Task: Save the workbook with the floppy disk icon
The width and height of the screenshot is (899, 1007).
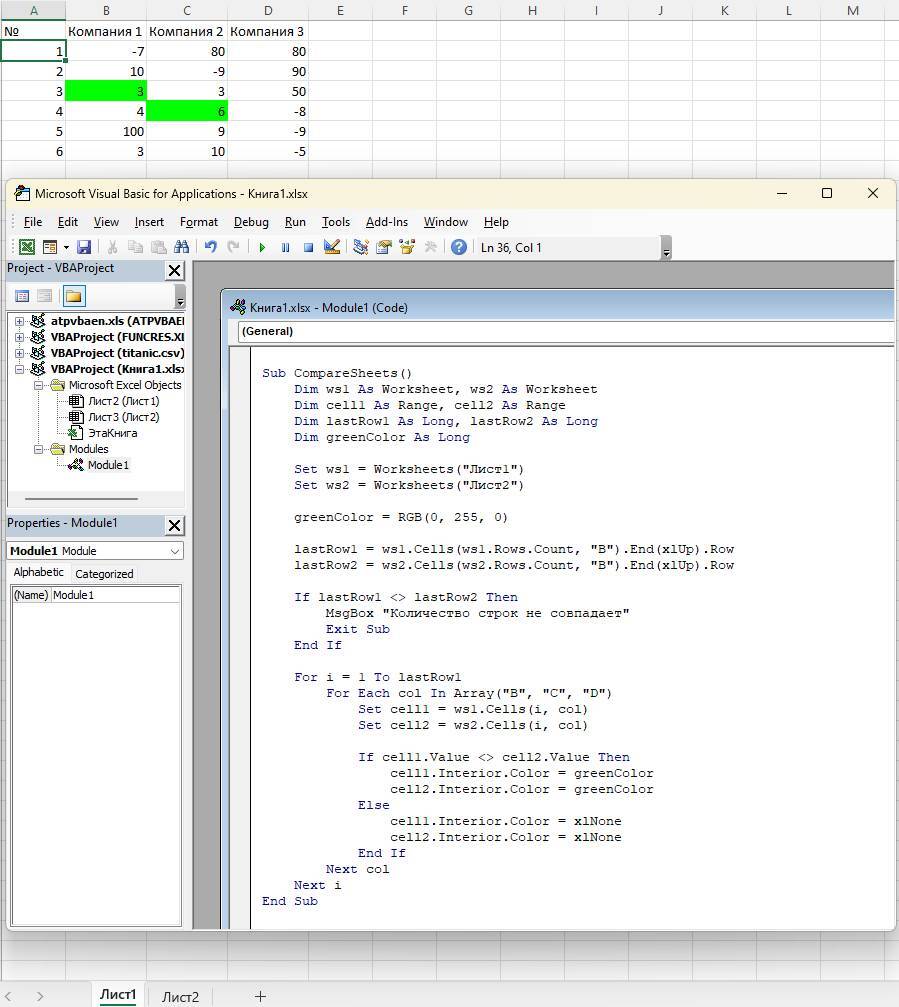Action: coord(84,247)
